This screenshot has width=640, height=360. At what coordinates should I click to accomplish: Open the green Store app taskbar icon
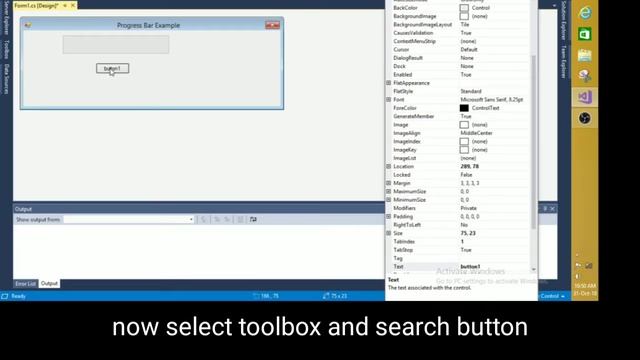pos(585,34)
